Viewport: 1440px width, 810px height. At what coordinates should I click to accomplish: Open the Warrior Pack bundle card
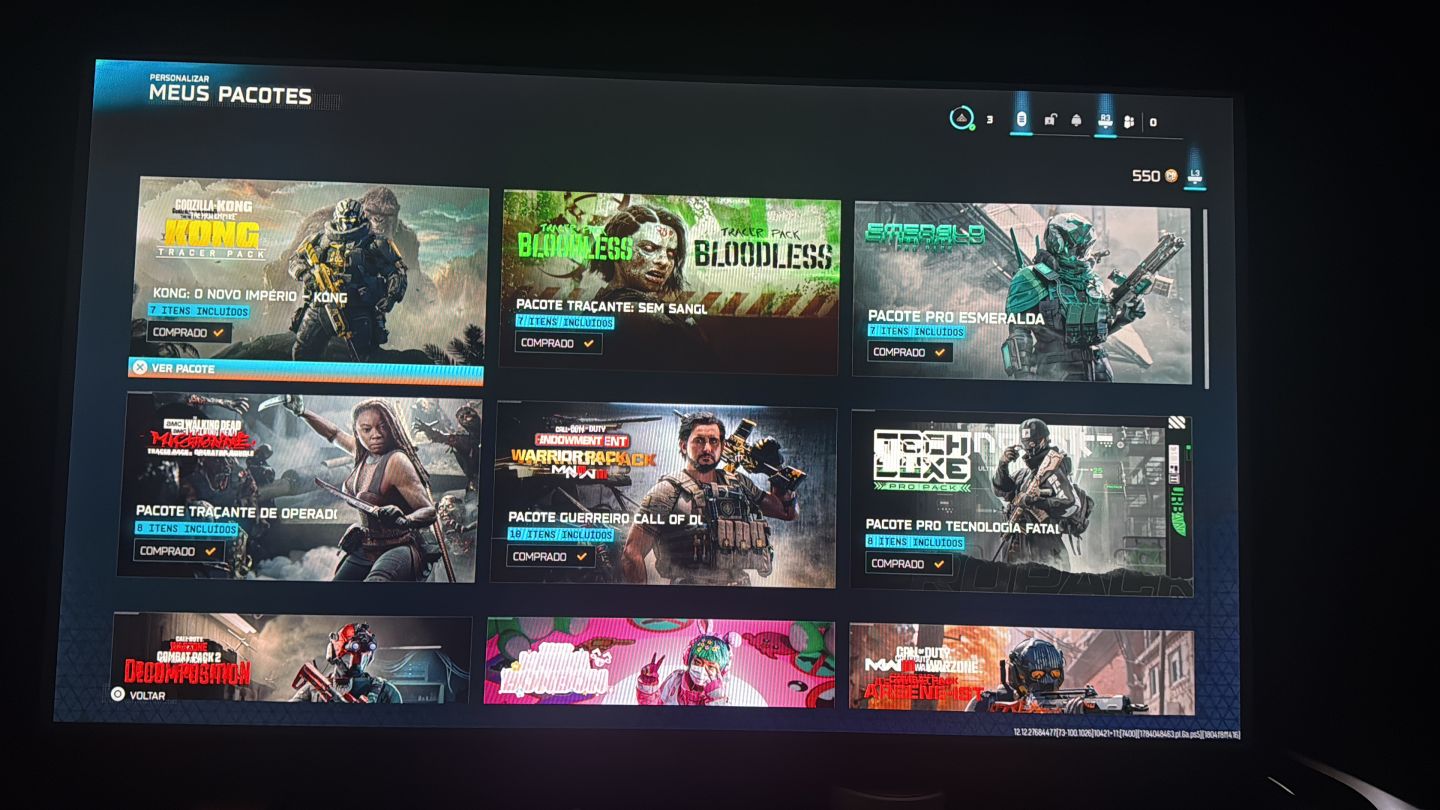tap(664, 495)
